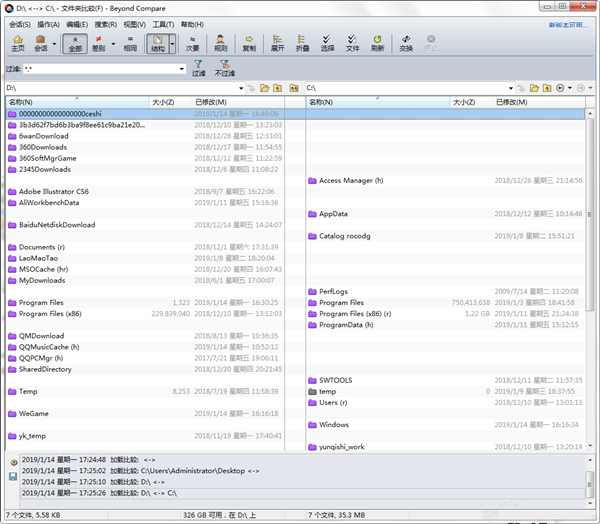Open the 工具(T) menu
Image resolution: width=600 pixels, height=524 pixels.
[163, 23]
